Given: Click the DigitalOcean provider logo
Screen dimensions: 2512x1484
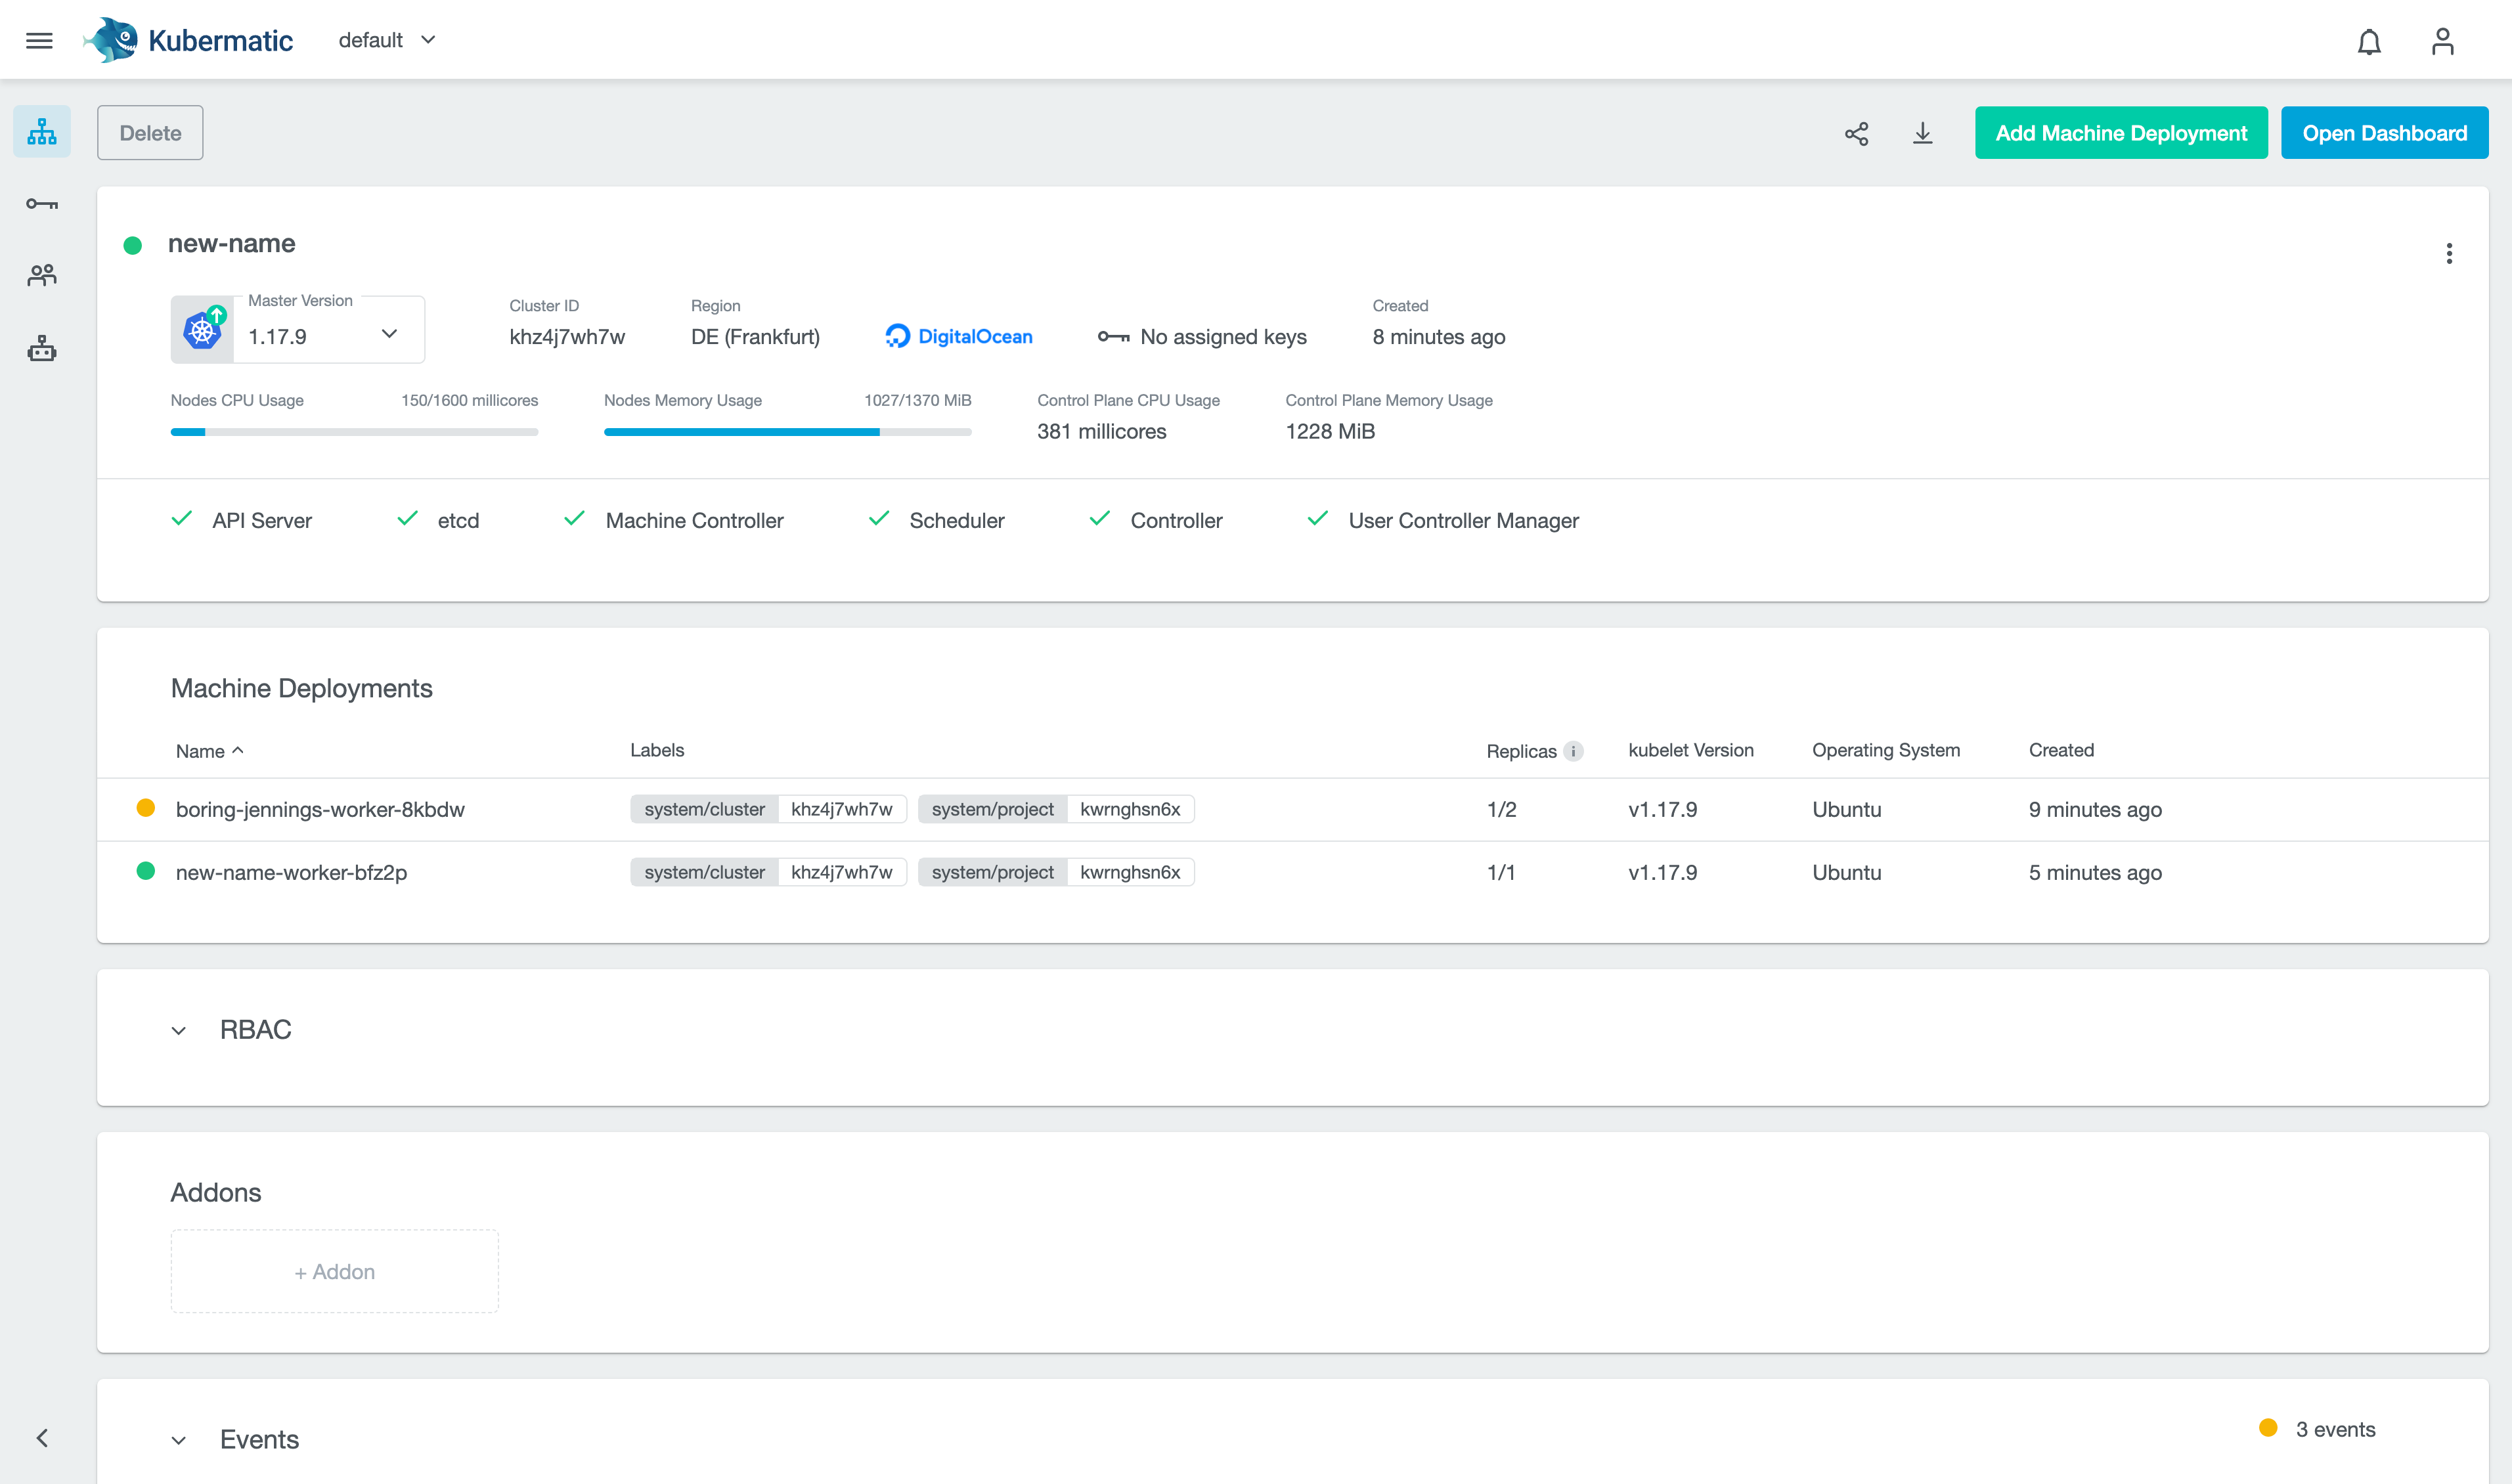Looking at the screenshot, I should pos(957,336).
